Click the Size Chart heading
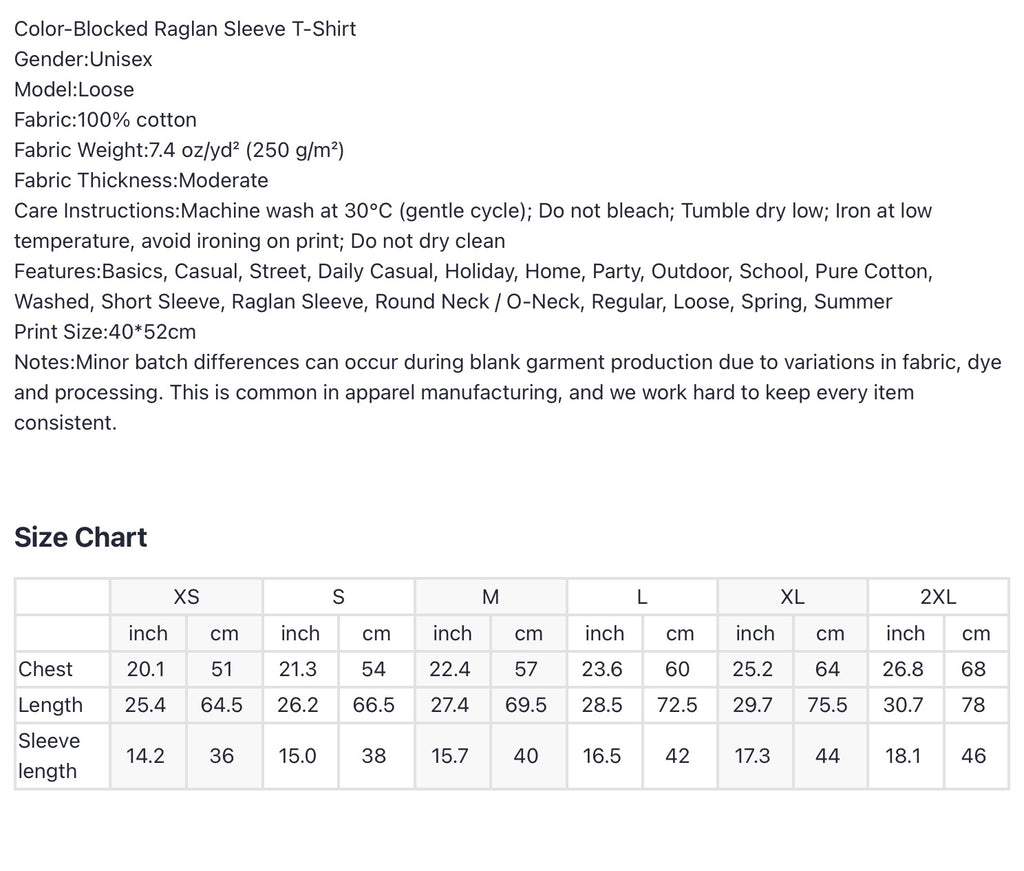Screen dimensions: 1024x871 point(80,537)
